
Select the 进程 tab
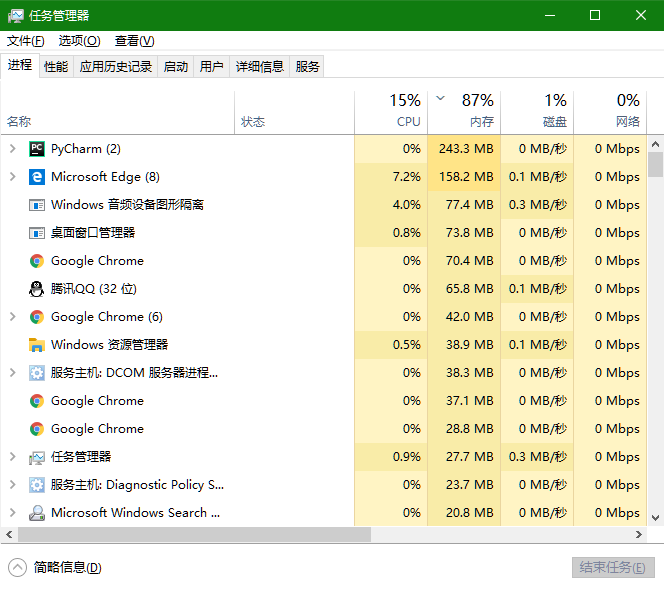(20, 65)
